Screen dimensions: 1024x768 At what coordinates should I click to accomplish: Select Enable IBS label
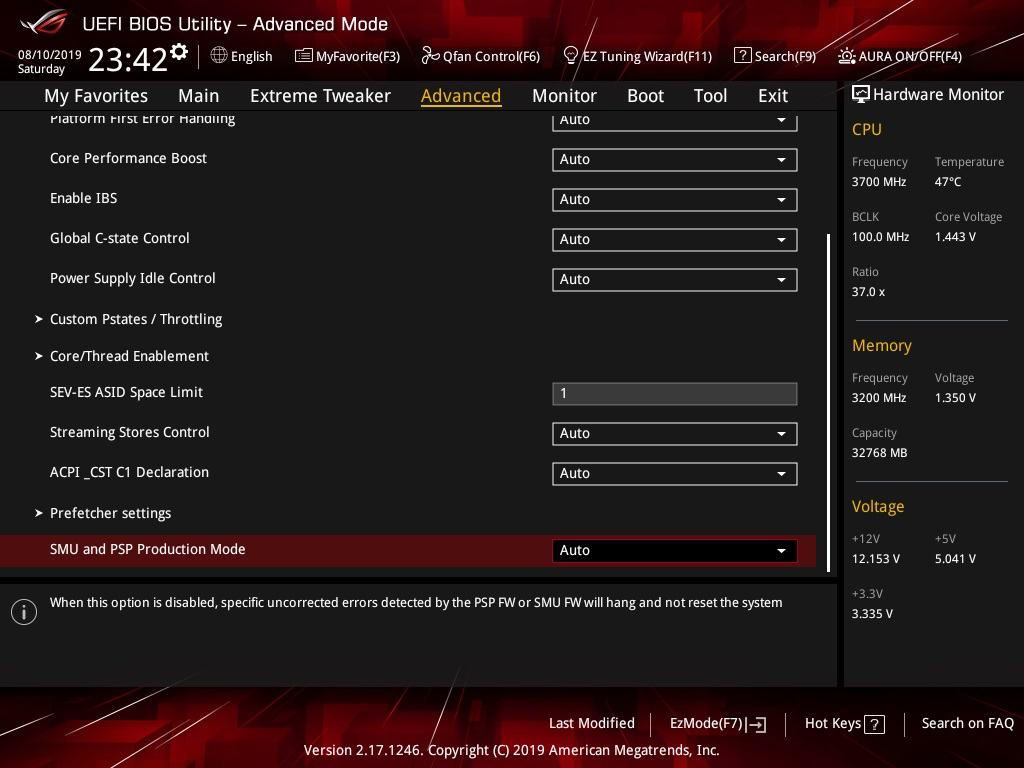[84, 199]
